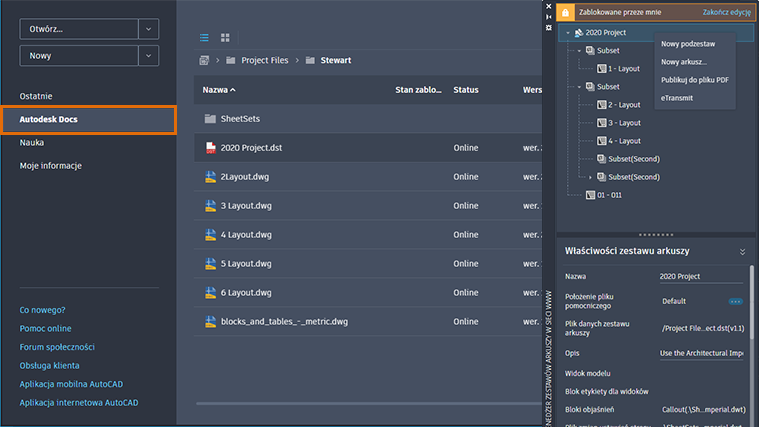Click Zakończ edycję link

point(727,12)
